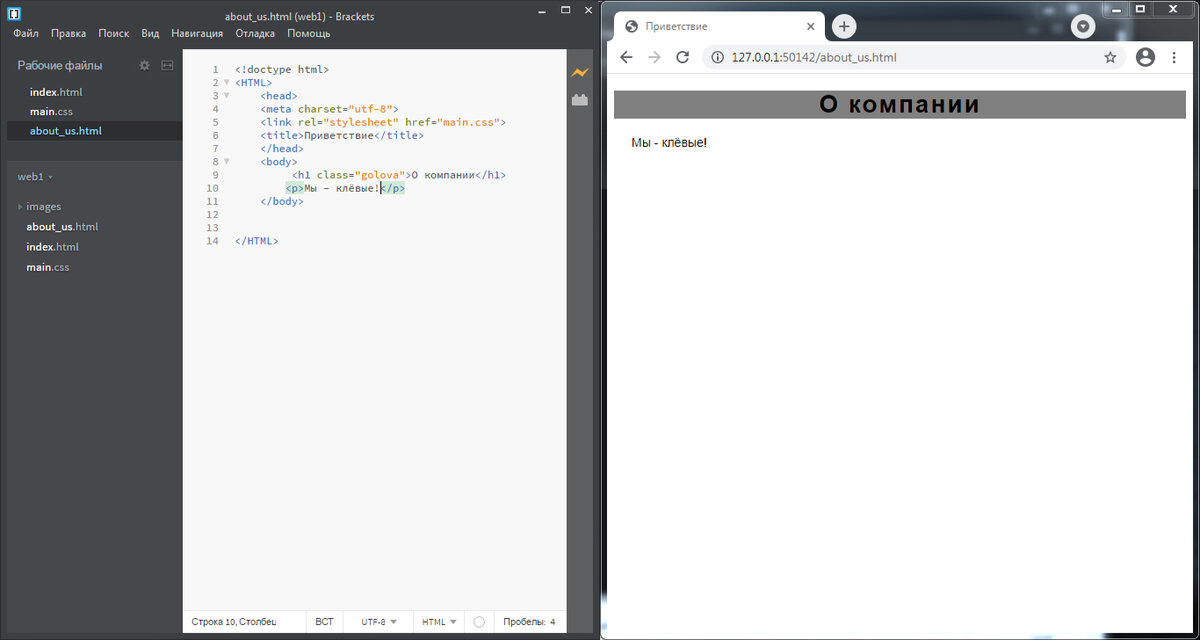Click the Chrome tab search arrow
Image resolution: width=1200 pixels, height=640 pixels.
(x=1083, y=26)
